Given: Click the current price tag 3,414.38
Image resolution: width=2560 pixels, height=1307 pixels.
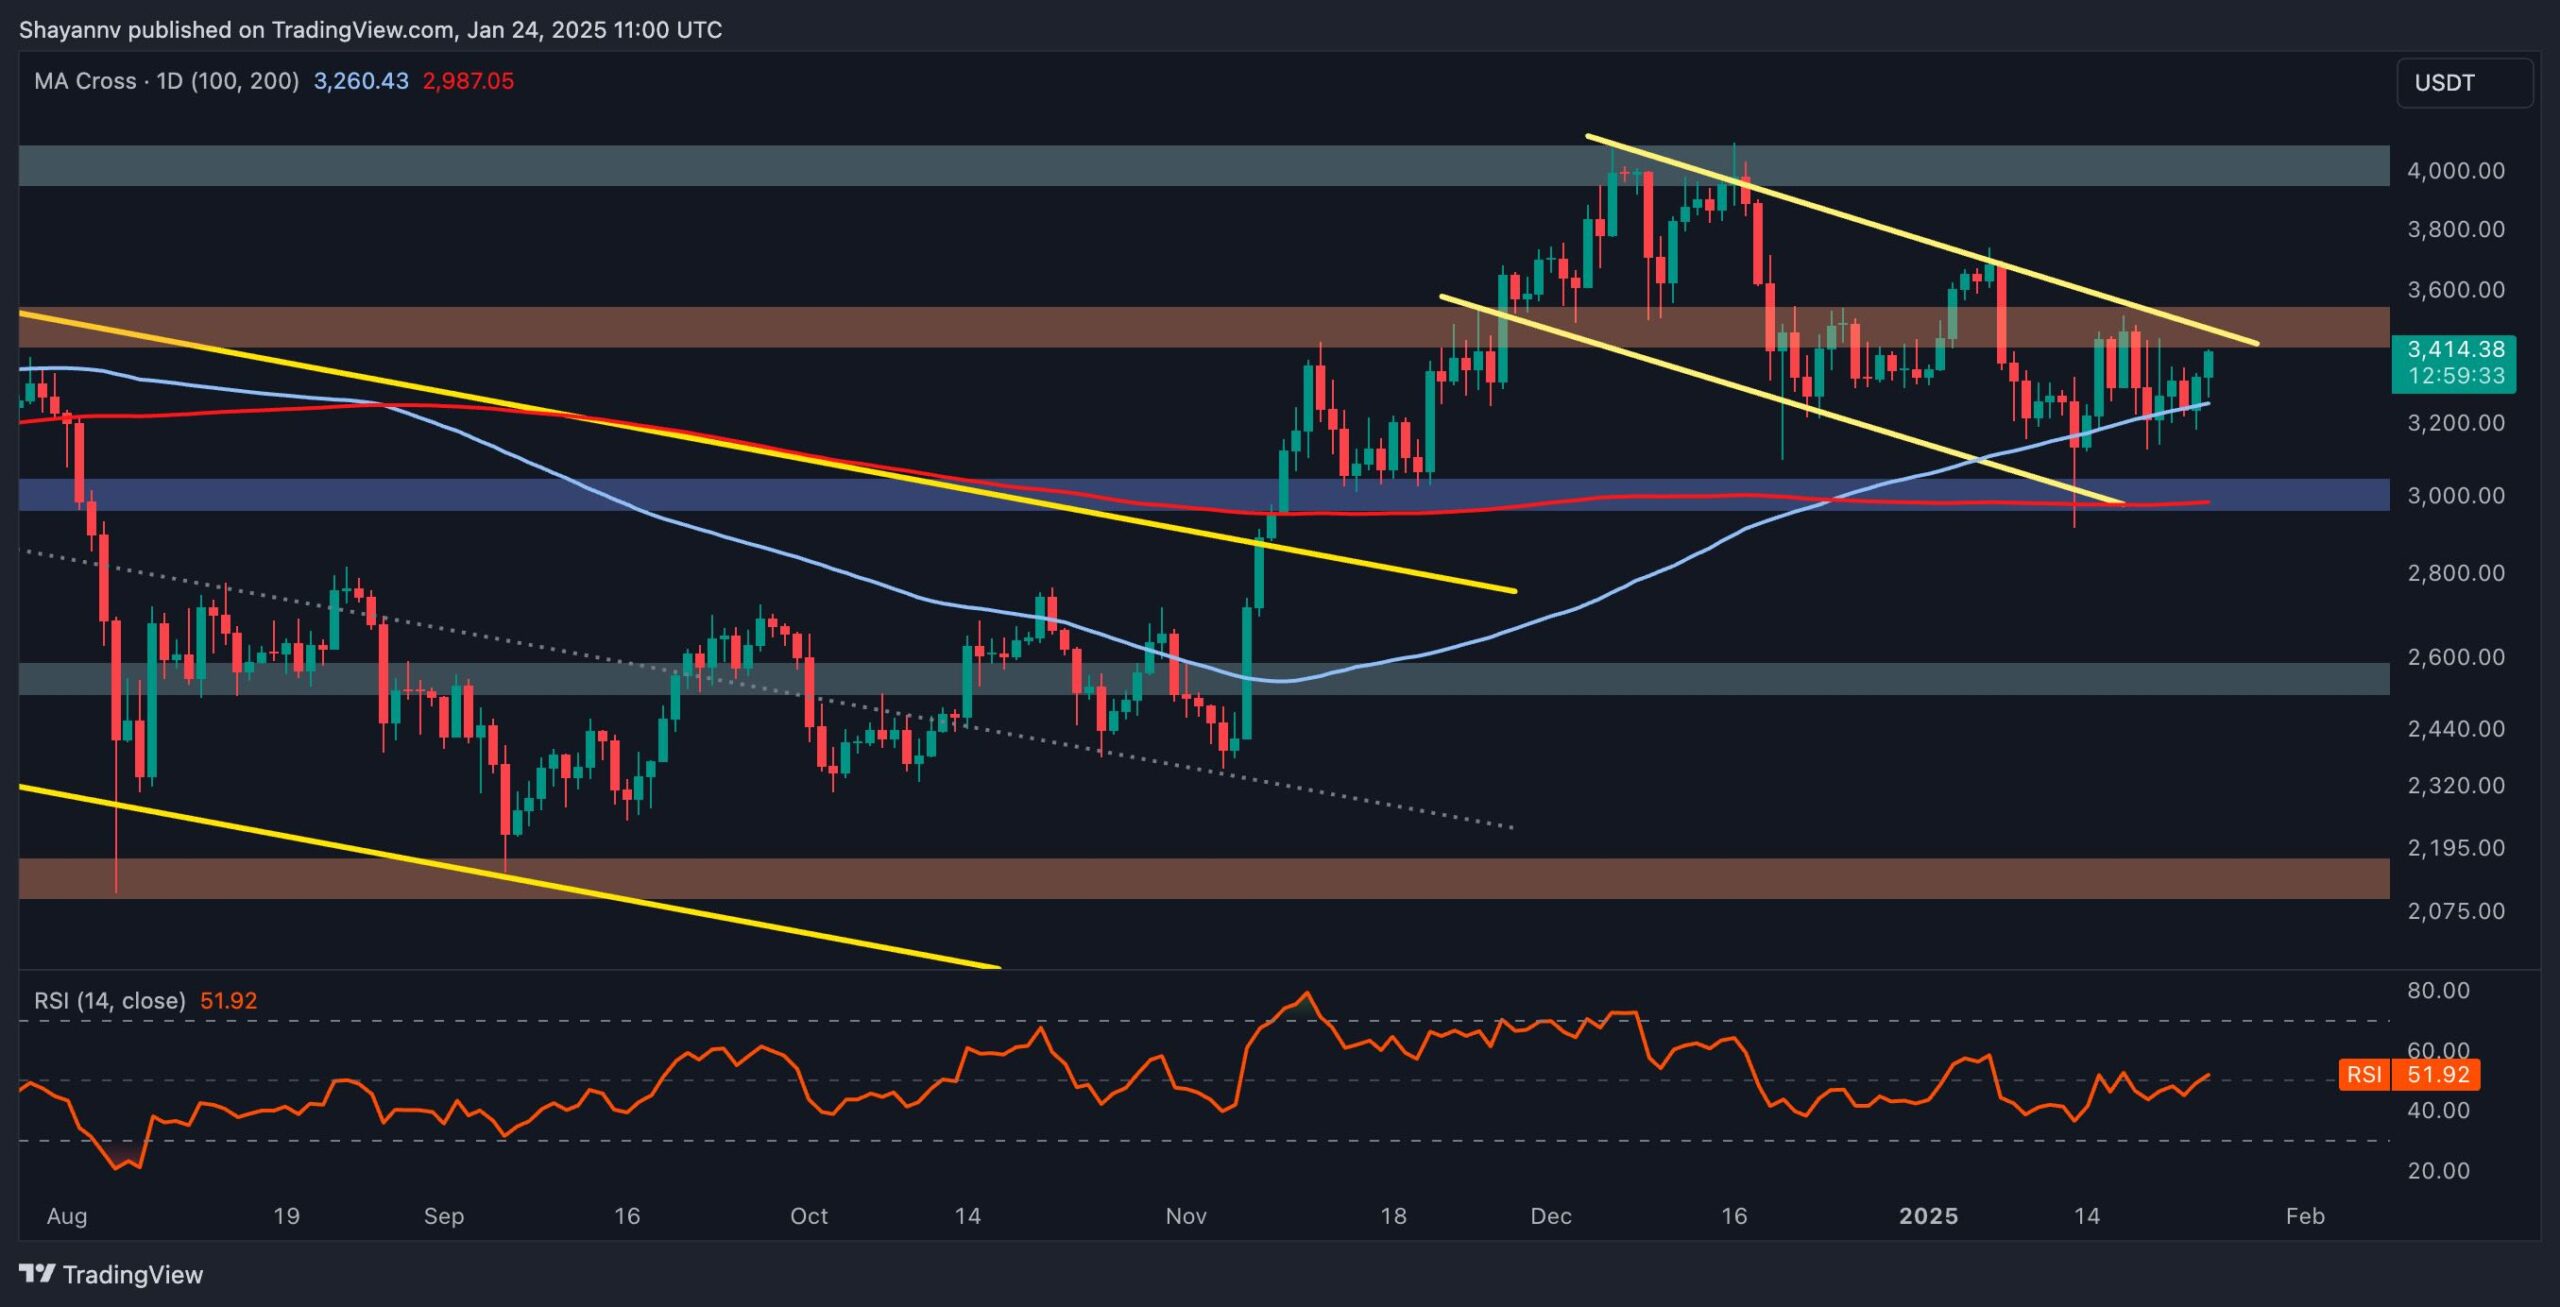Looking at the screenshot, I should point(2455,349).
